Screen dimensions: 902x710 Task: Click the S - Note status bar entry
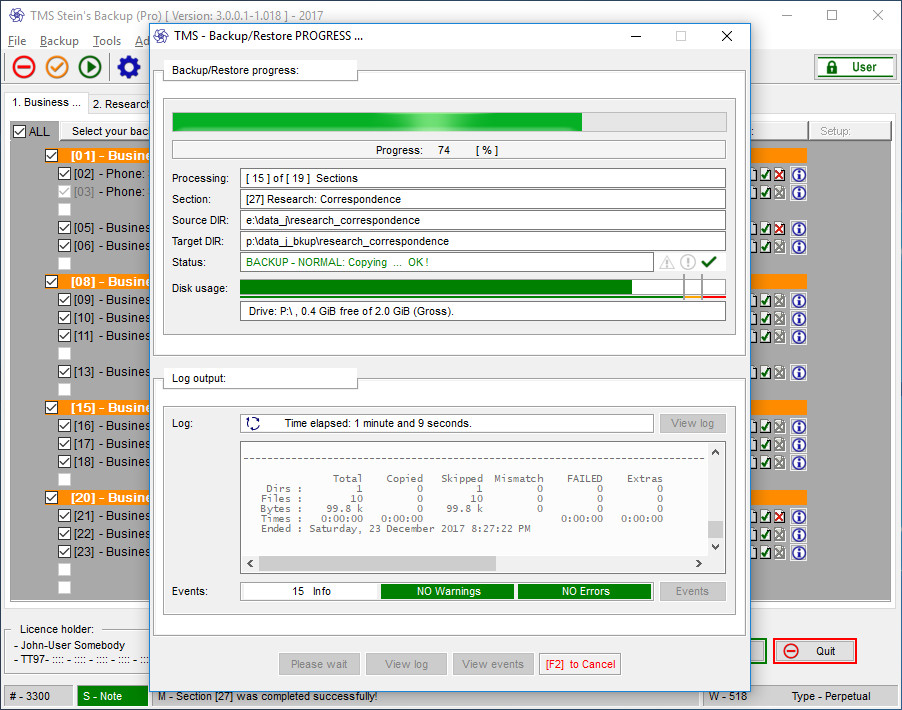[113, 696]
